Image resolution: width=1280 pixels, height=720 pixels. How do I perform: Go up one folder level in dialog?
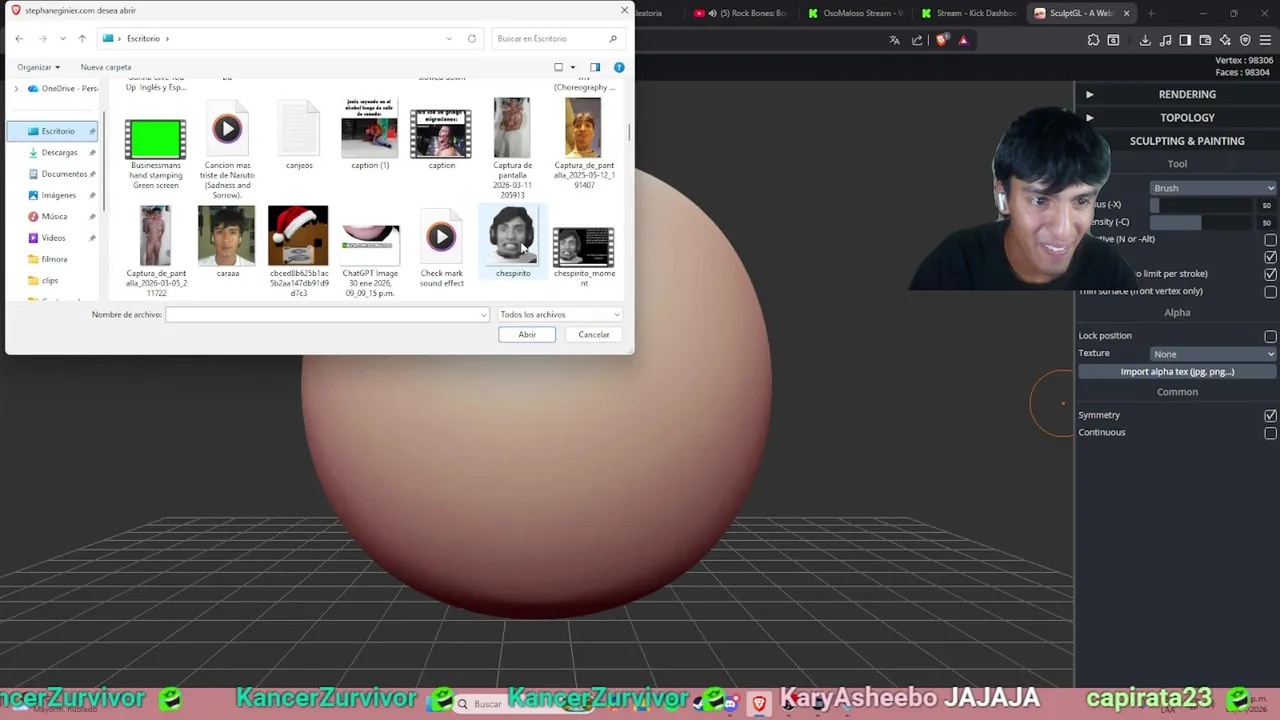pyautogui.click(x=82, y=38)
